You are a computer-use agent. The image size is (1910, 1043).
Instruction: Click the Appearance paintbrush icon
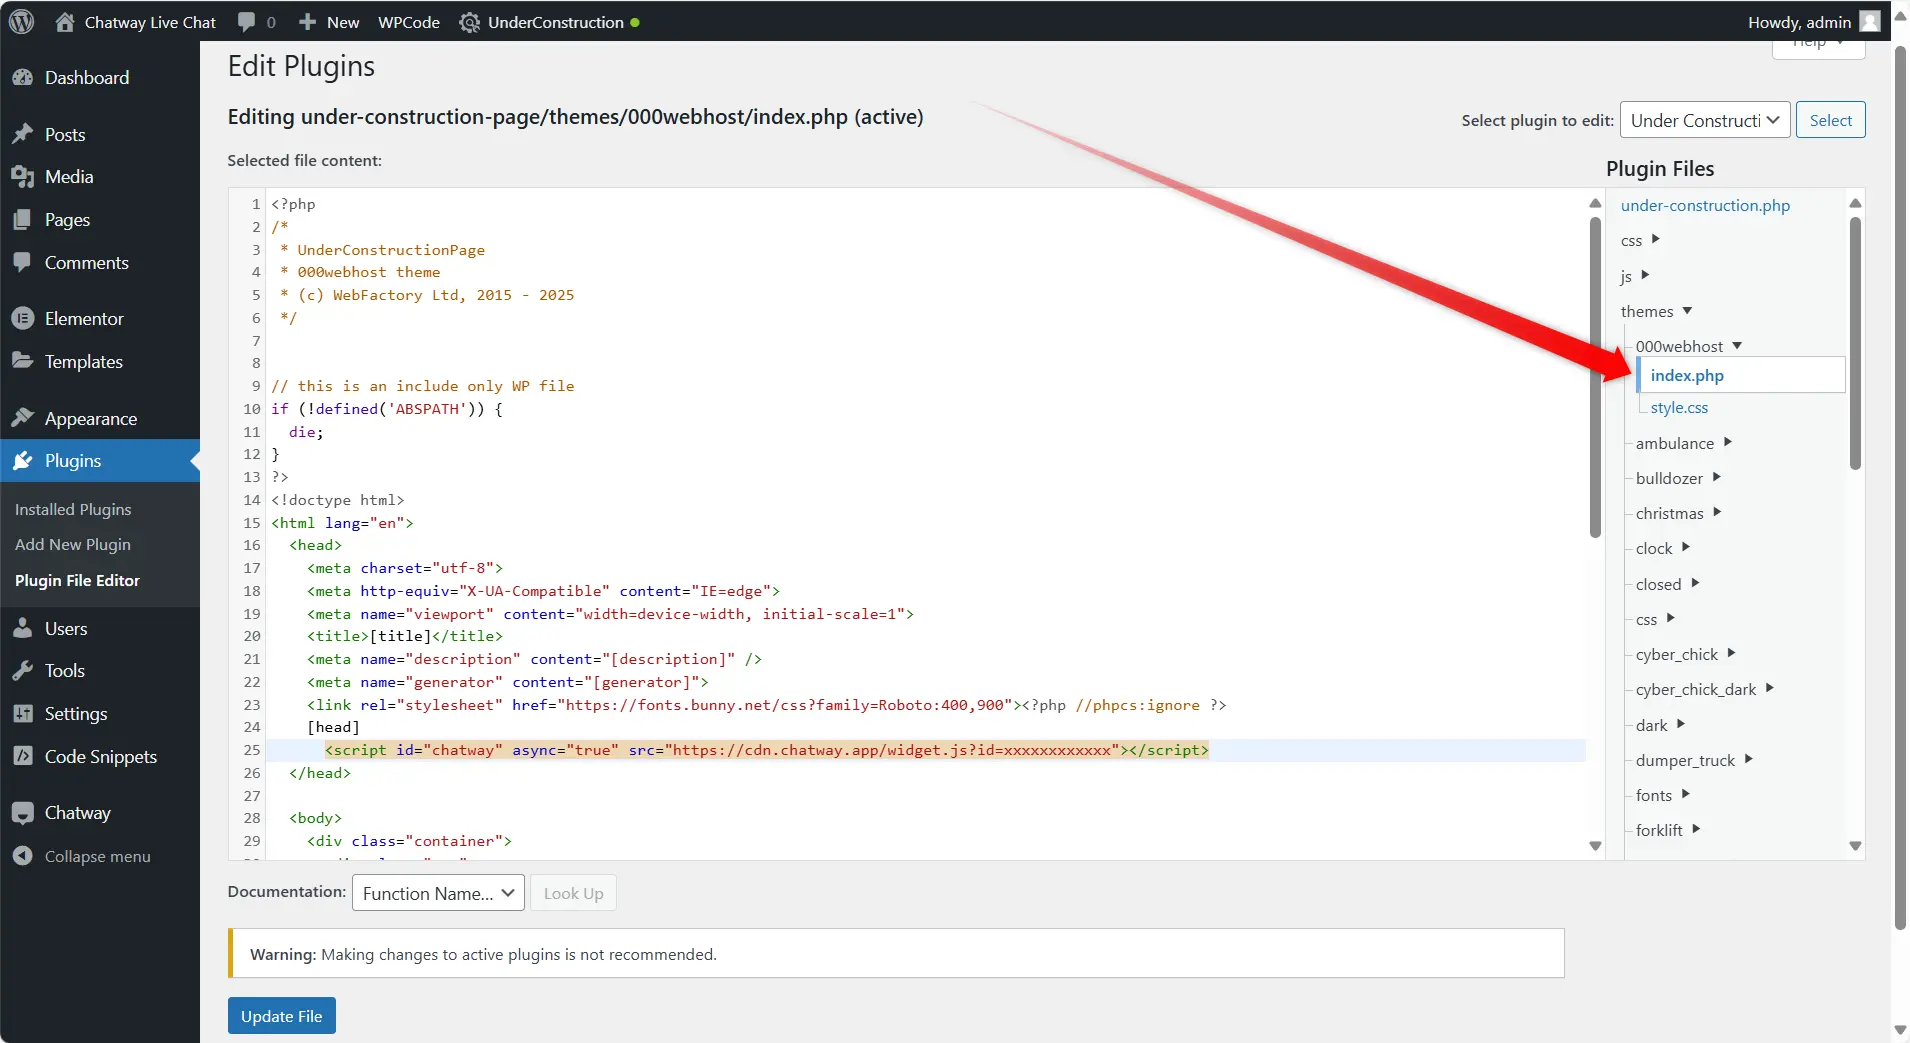[23, 418]
